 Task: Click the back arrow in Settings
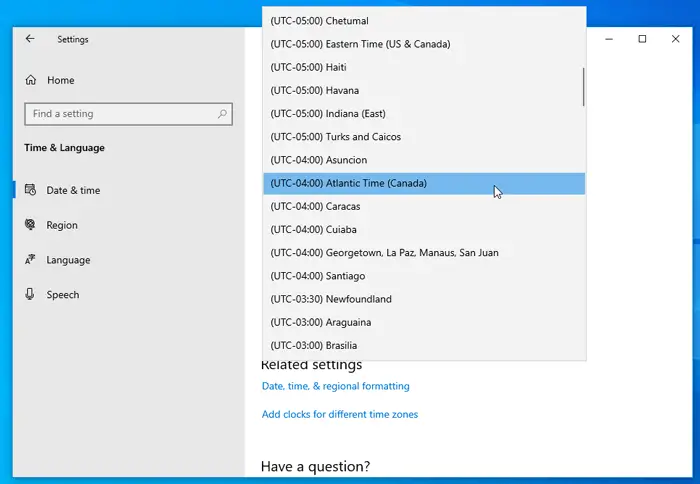tap(30, 39)
